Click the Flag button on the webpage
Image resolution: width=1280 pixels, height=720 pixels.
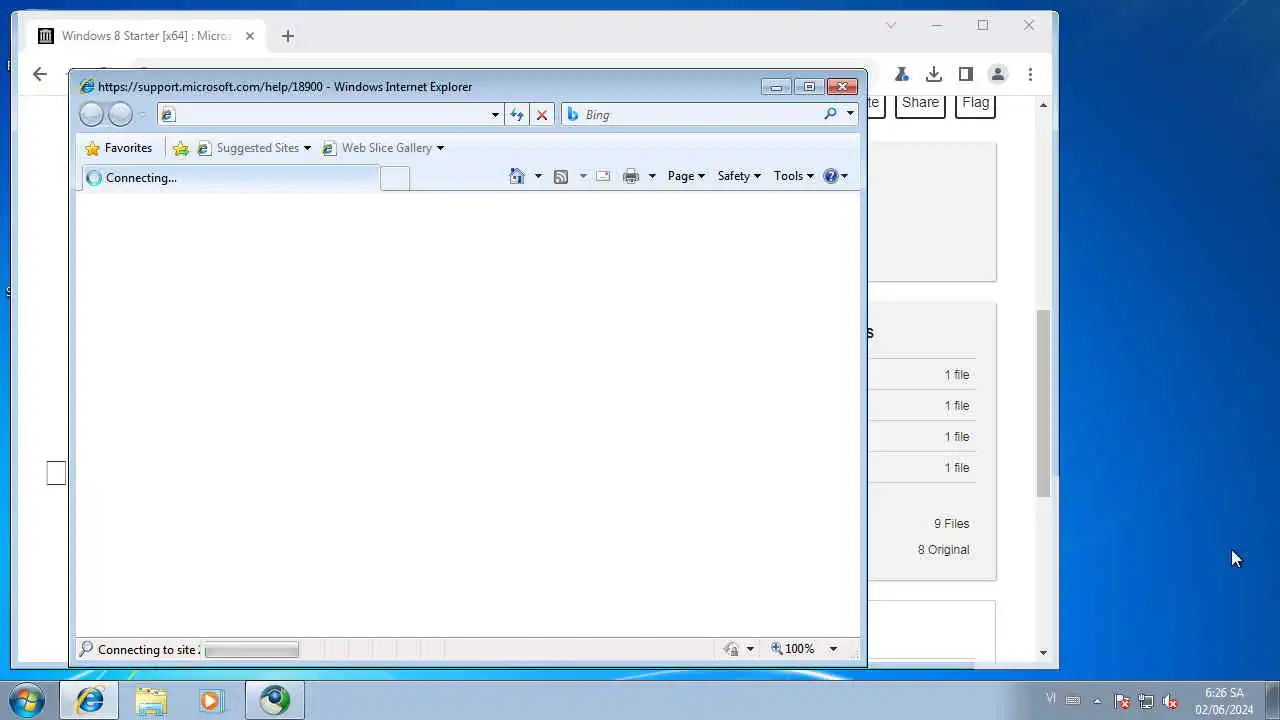coord(975,102)
